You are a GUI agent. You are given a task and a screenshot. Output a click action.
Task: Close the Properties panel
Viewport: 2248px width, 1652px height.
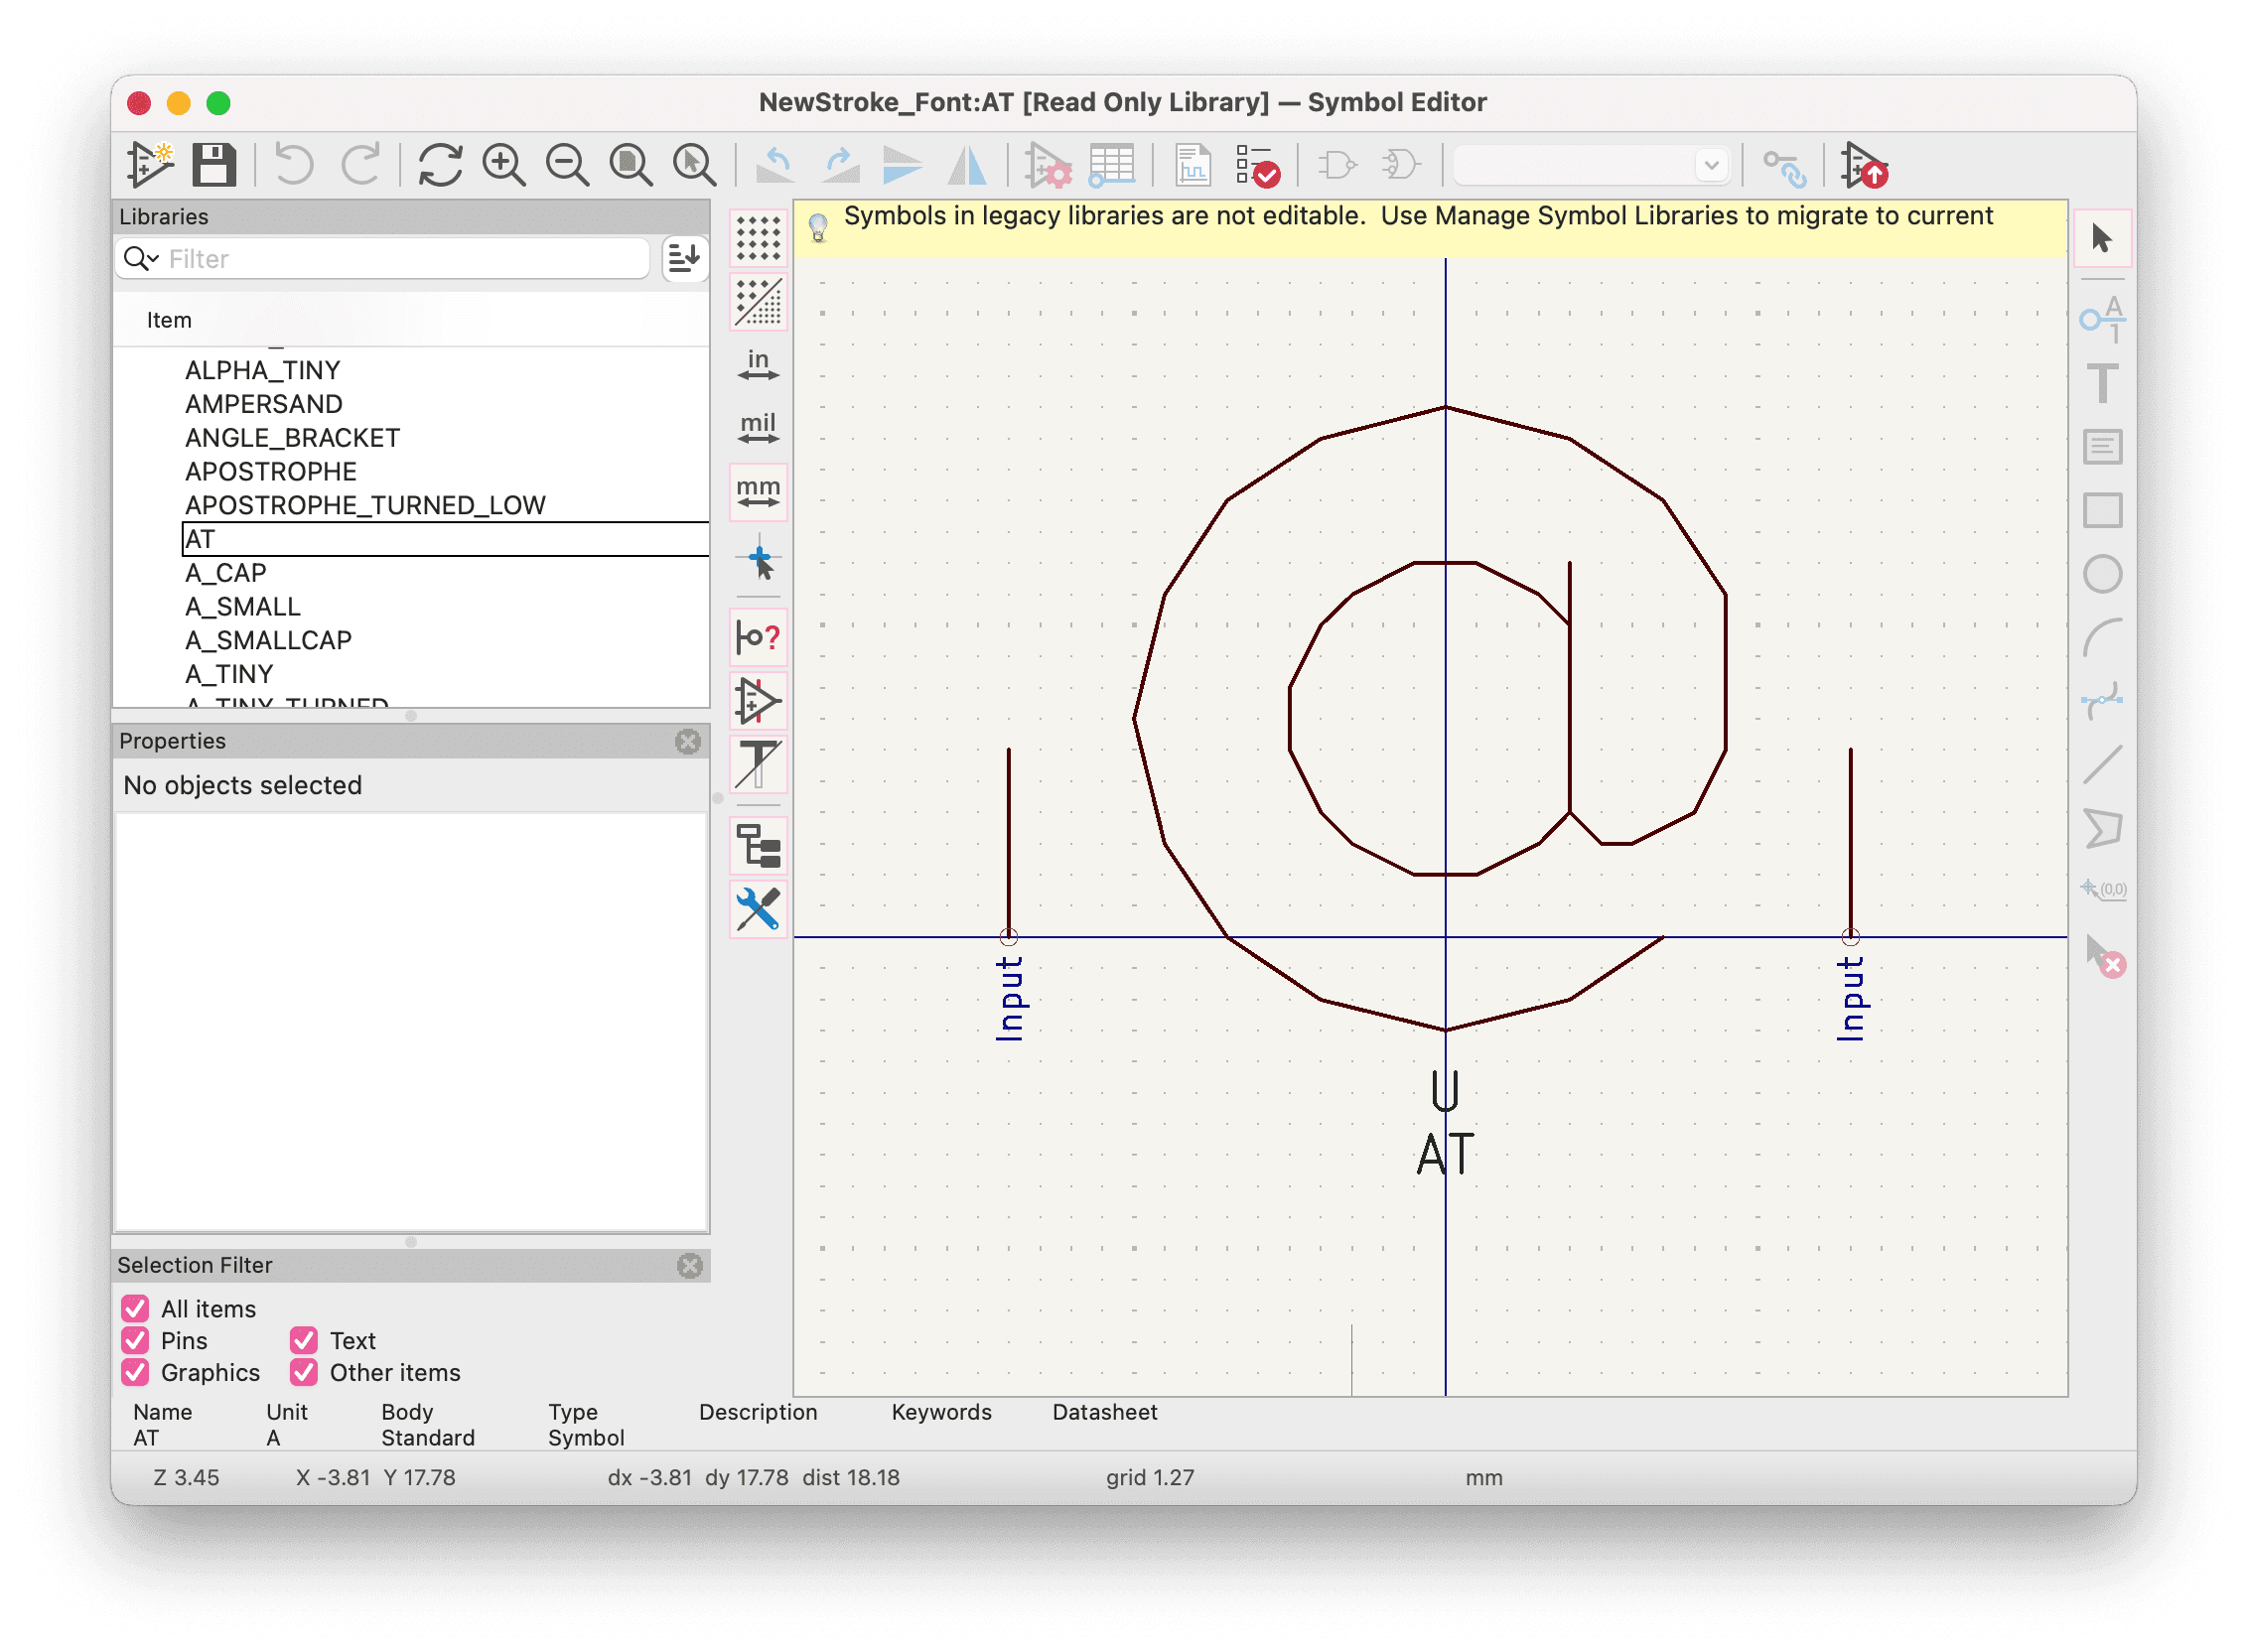coord(688,741)
